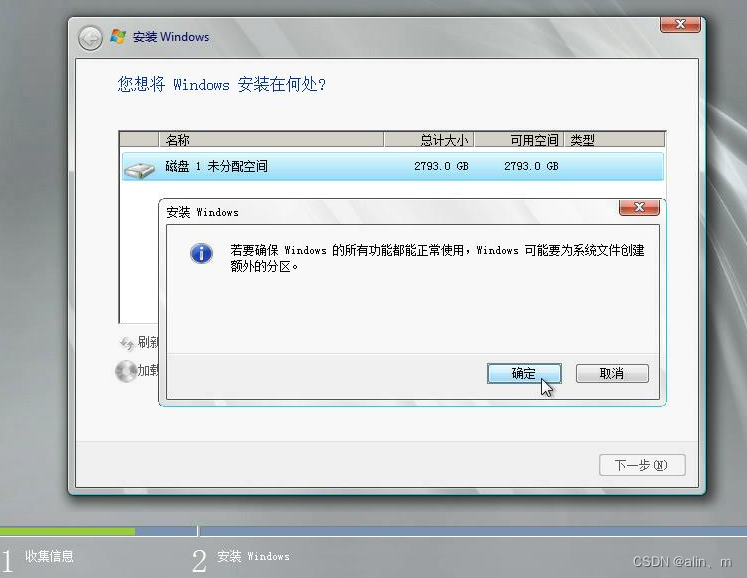This screenshot has height=578, width=747.
Task: Close the main 安装 Windows setup window
Action: [x=680, y=24]
